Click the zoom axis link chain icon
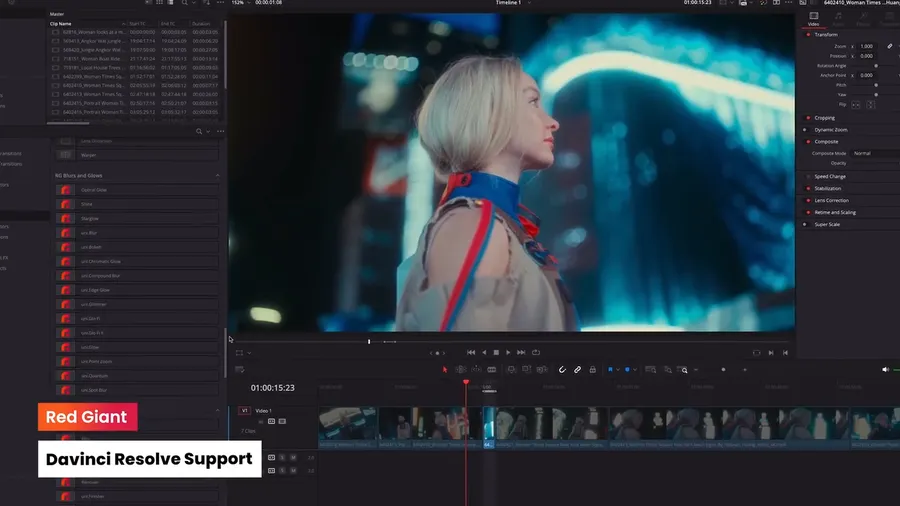This screenshot has width=900, height=506. pos(890,46)
